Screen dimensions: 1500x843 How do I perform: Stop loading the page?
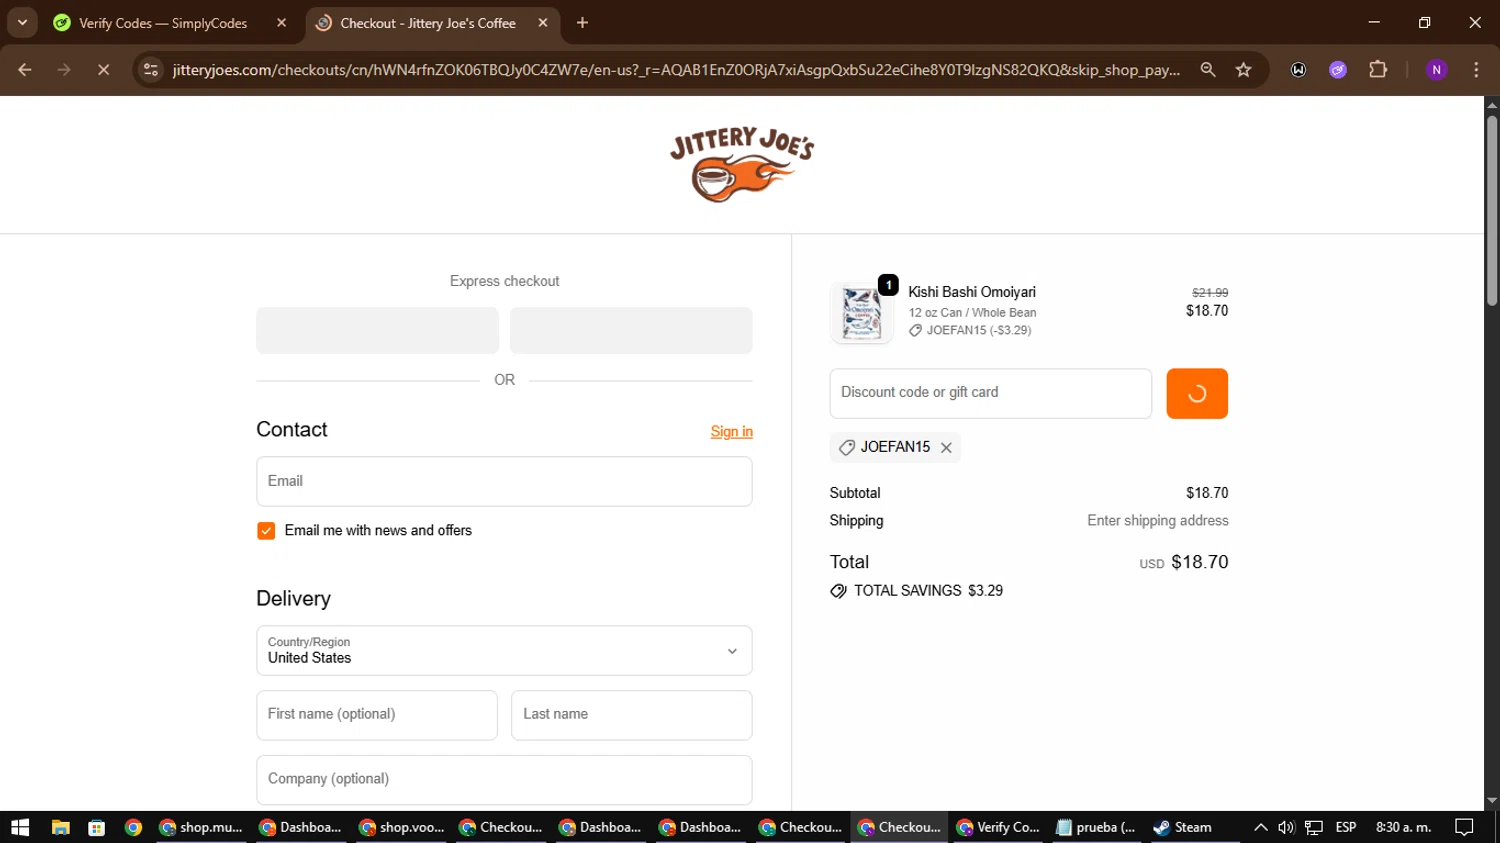pyautogui.click(x=103, y=70)
